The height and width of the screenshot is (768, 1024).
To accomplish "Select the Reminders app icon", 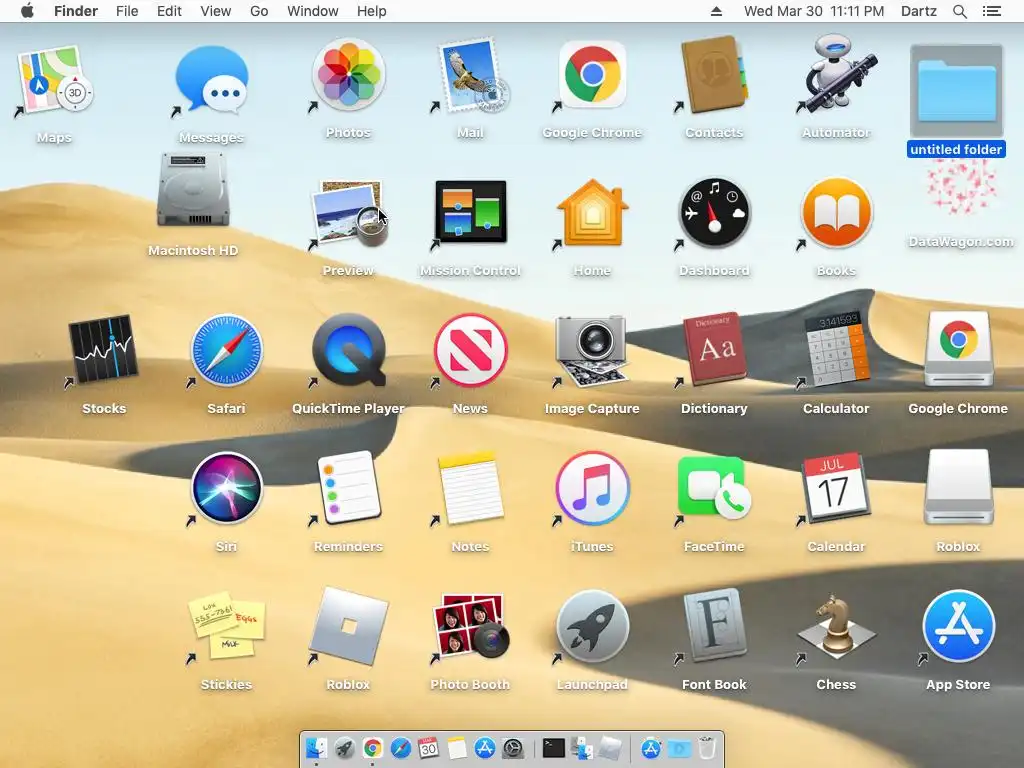I will [x=348, y=488].
